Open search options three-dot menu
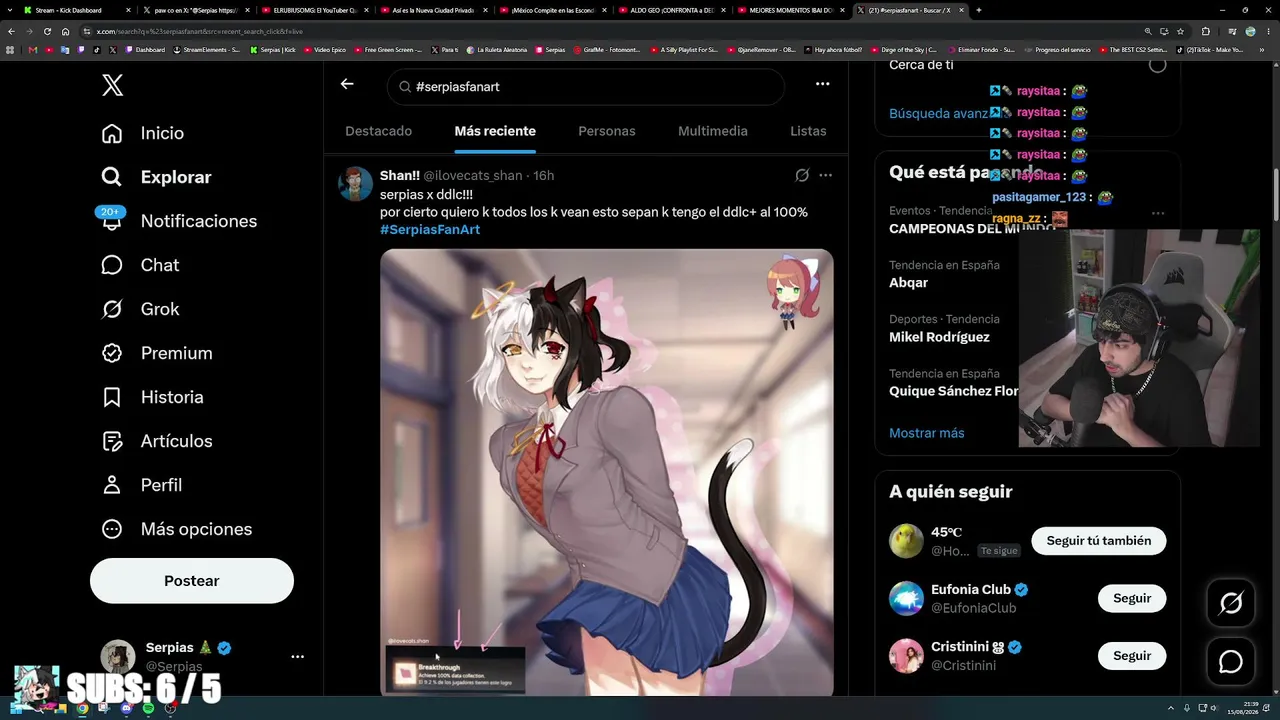 822,84
